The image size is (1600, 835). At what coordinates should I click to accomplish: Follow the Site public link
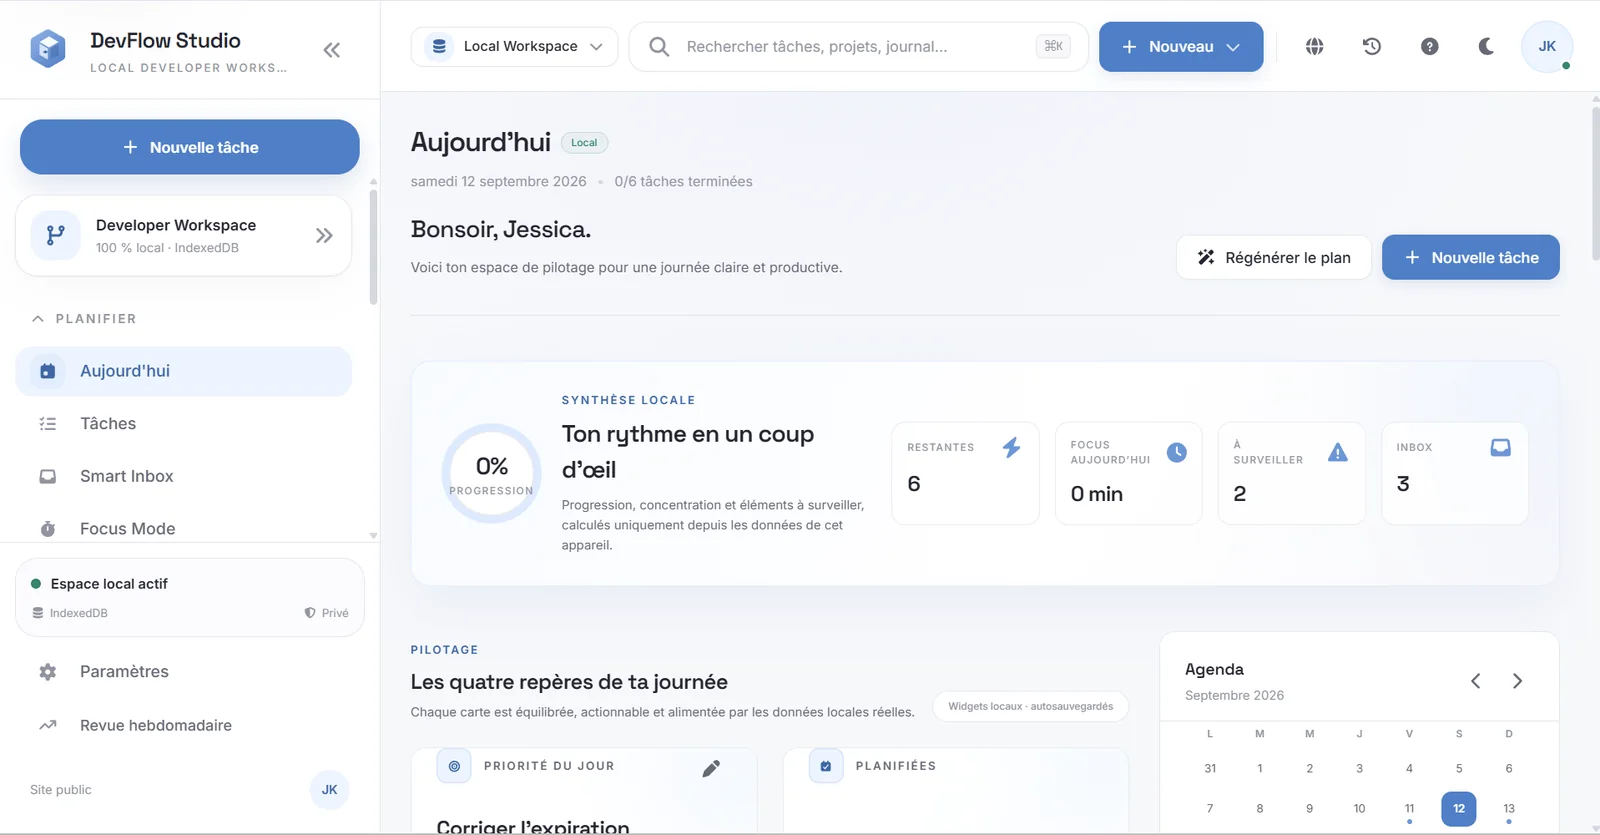61,790
